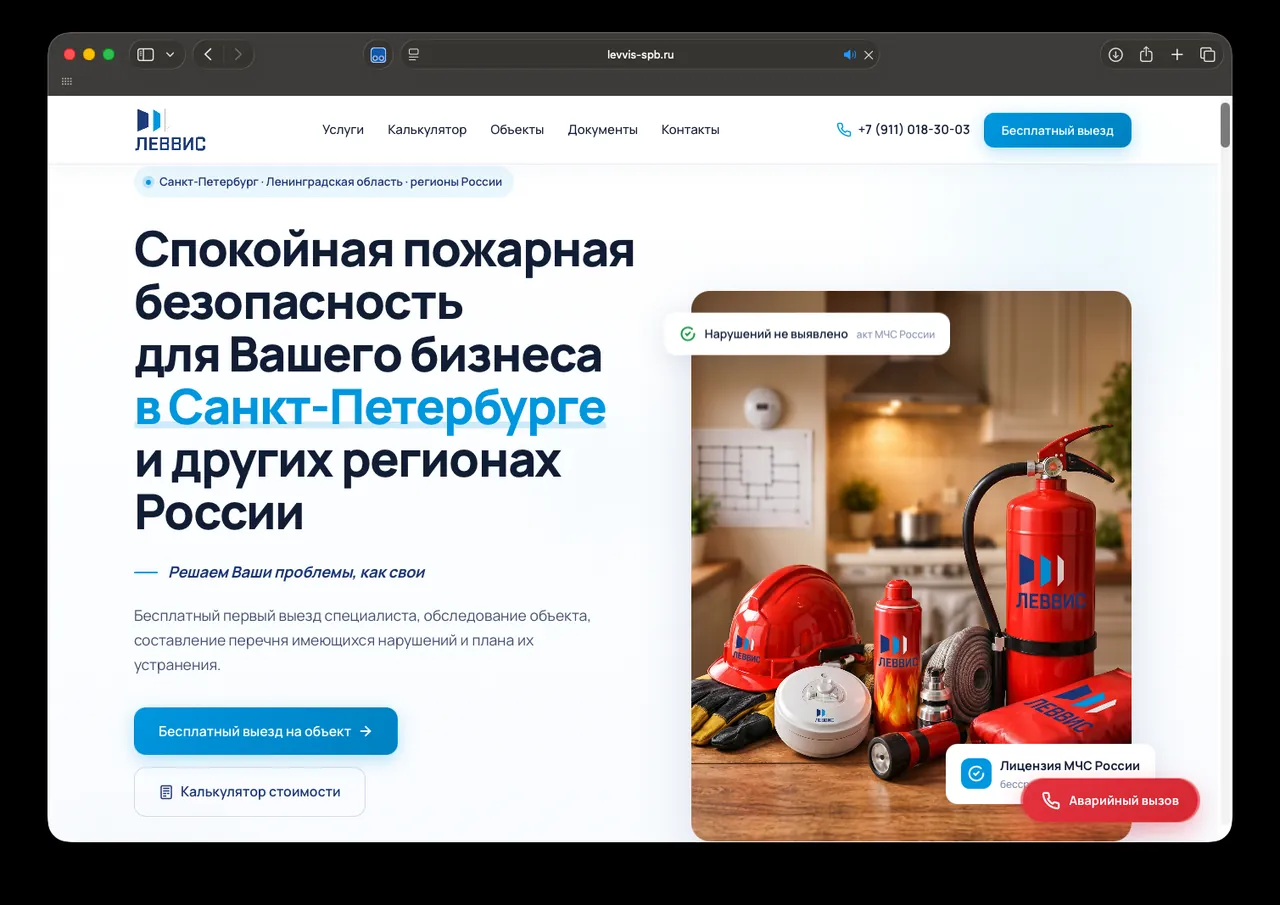
Task: Open the Контакты menu item
Action: click(x=690, y=130)
